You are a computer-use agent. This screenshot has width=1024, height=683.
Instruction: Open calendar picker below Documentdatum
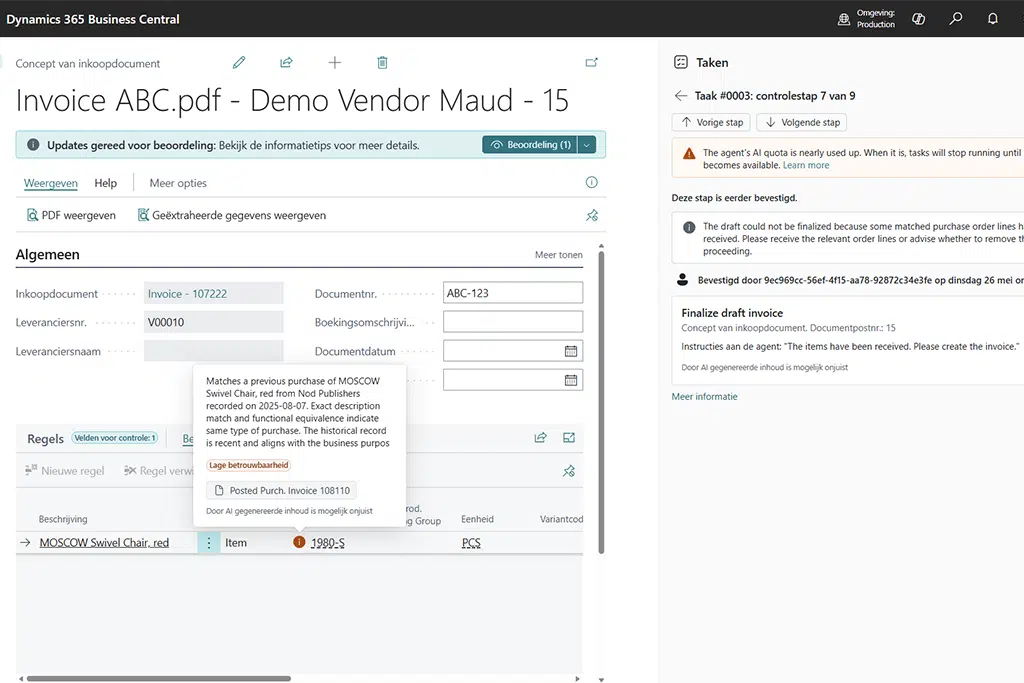pos(571,380)
